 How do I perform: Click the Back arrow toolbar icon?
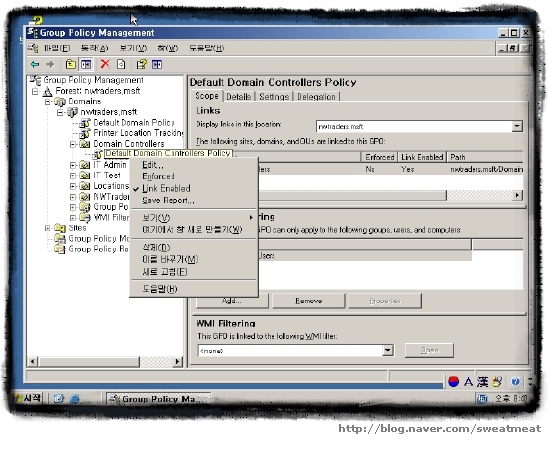pyautogui.click(x=35, y=64)
